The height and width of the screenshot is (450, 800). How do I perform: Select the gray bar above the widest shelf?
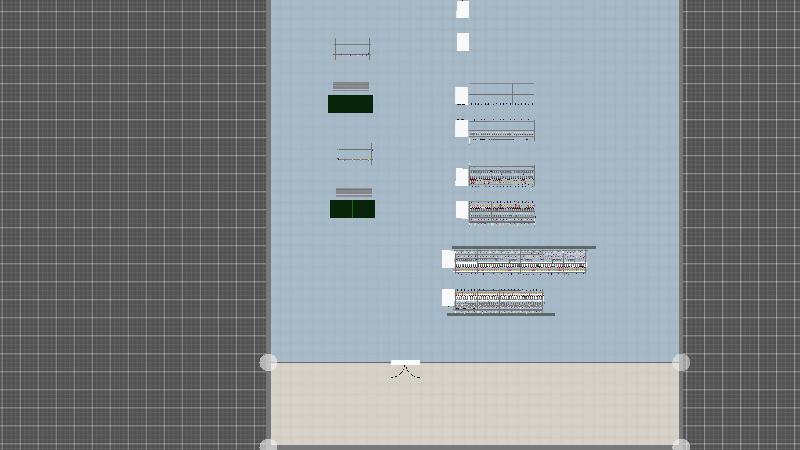point(523,247)
